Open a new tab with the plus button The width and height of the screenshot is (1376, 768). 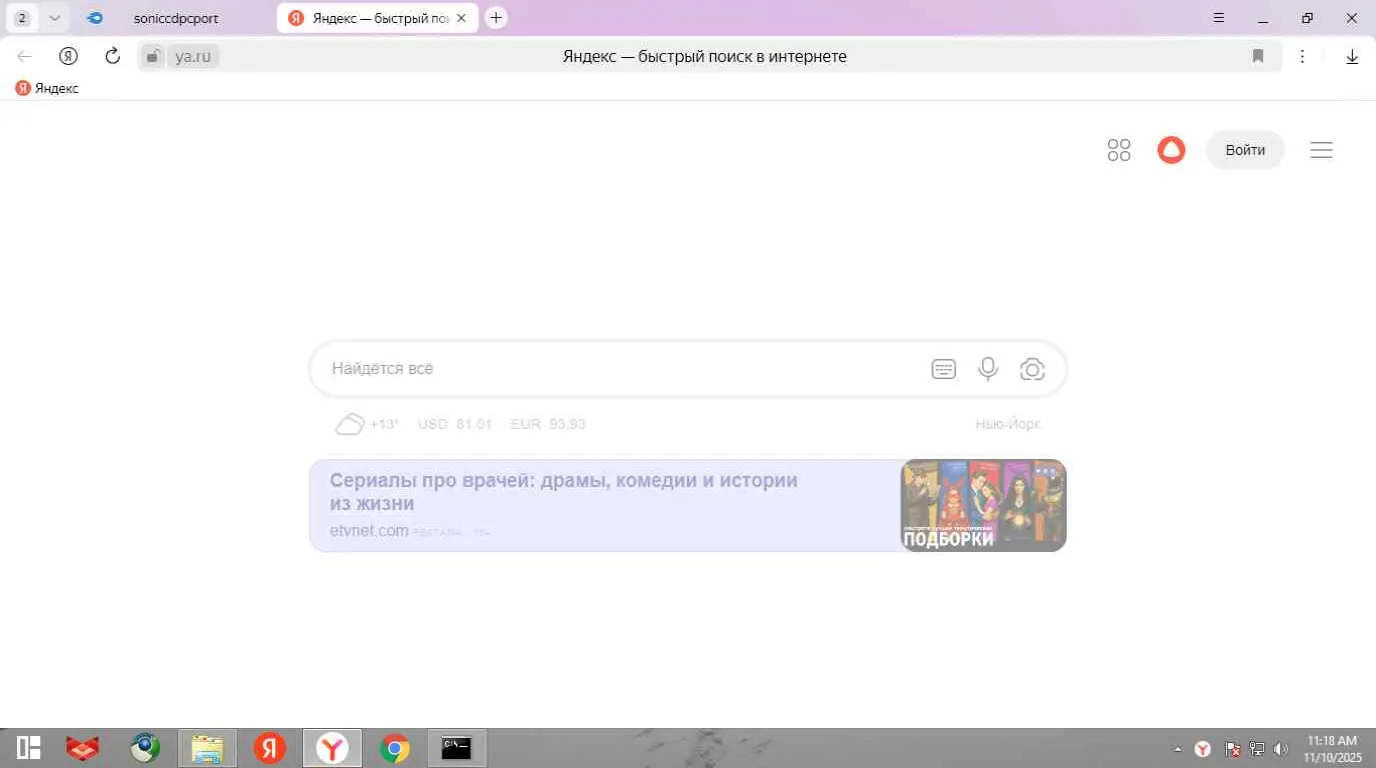[496, 18]
